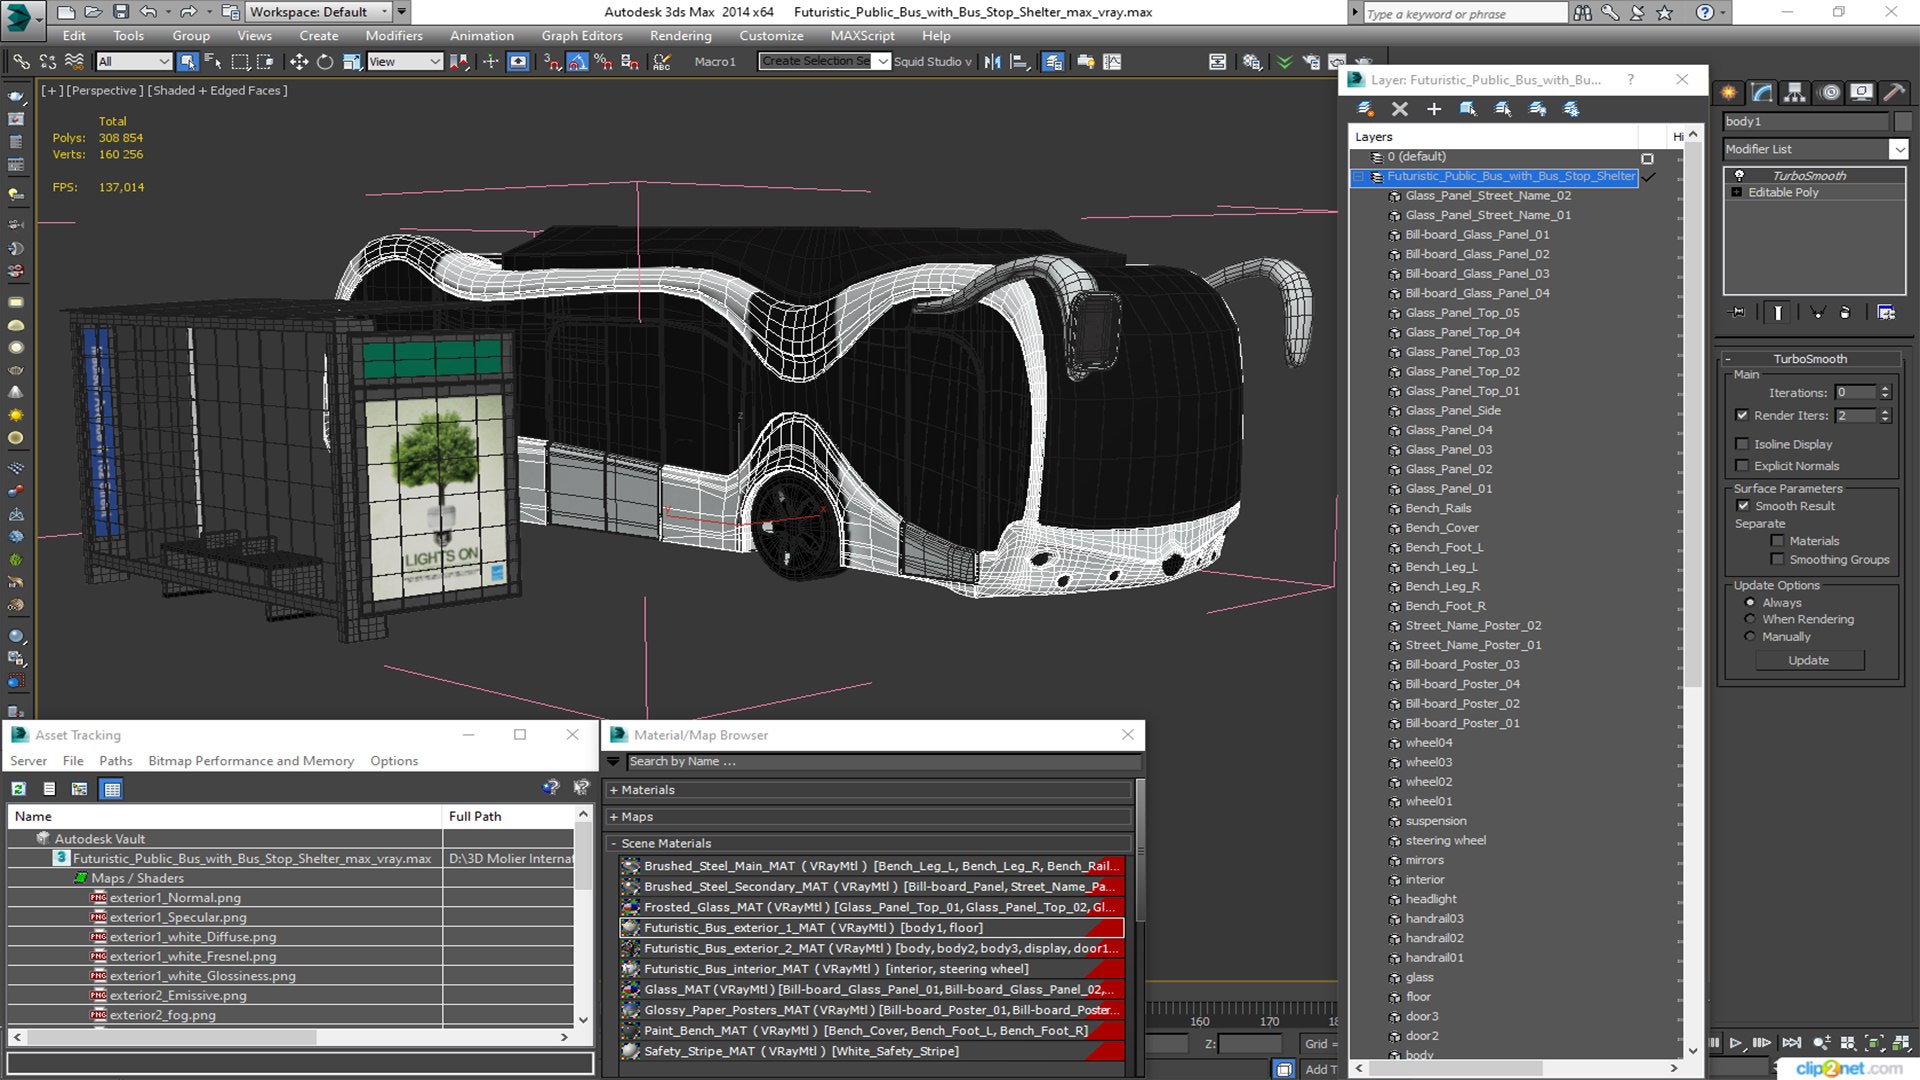This screenshot has height=1080, width=1920.
Task: Select the Manually update radio button
Action: coord(1750,637)
